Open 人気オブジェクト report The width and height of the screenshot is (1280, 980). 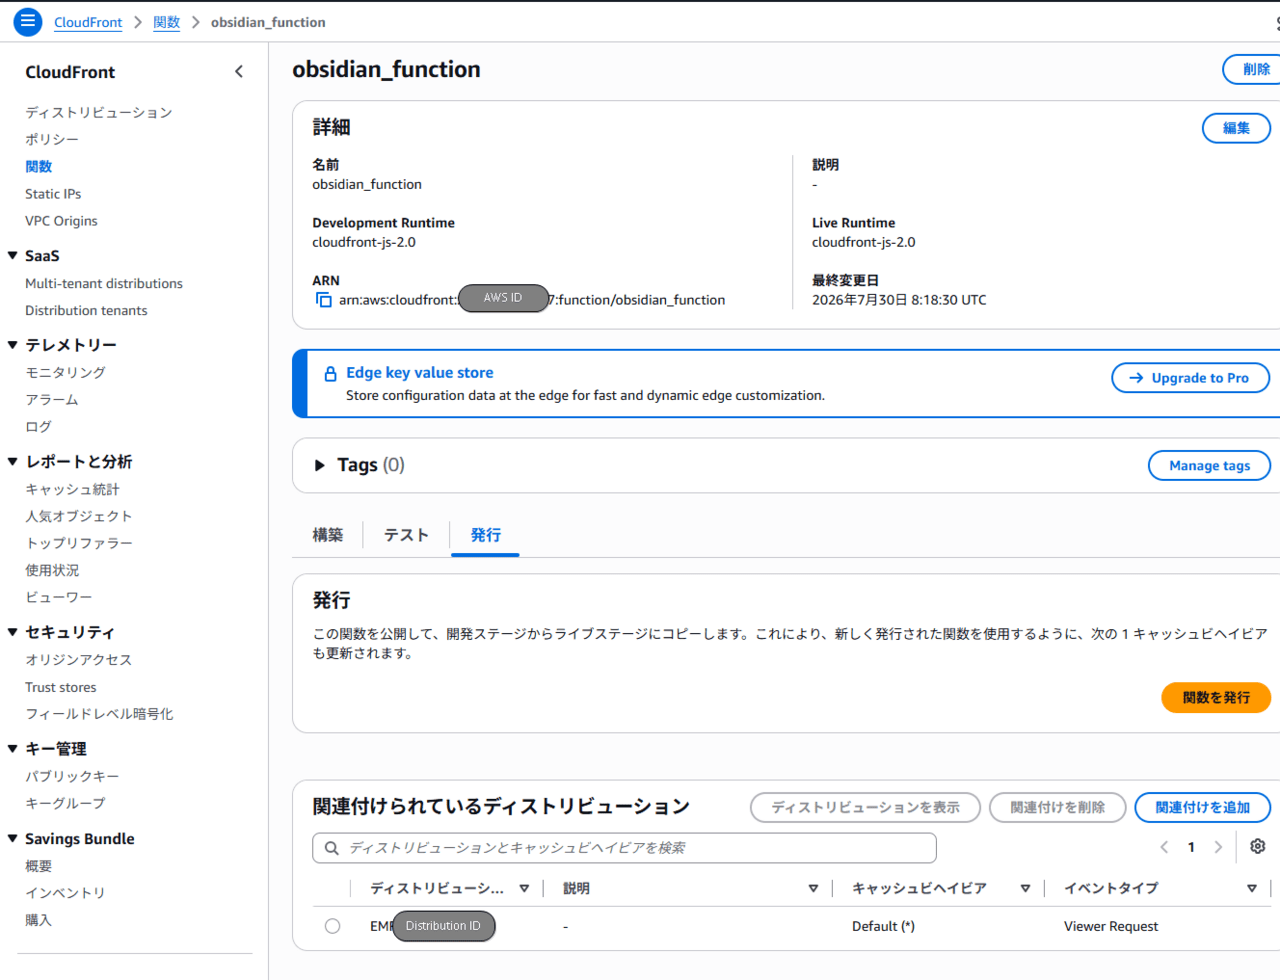click(x=79, y=516)
